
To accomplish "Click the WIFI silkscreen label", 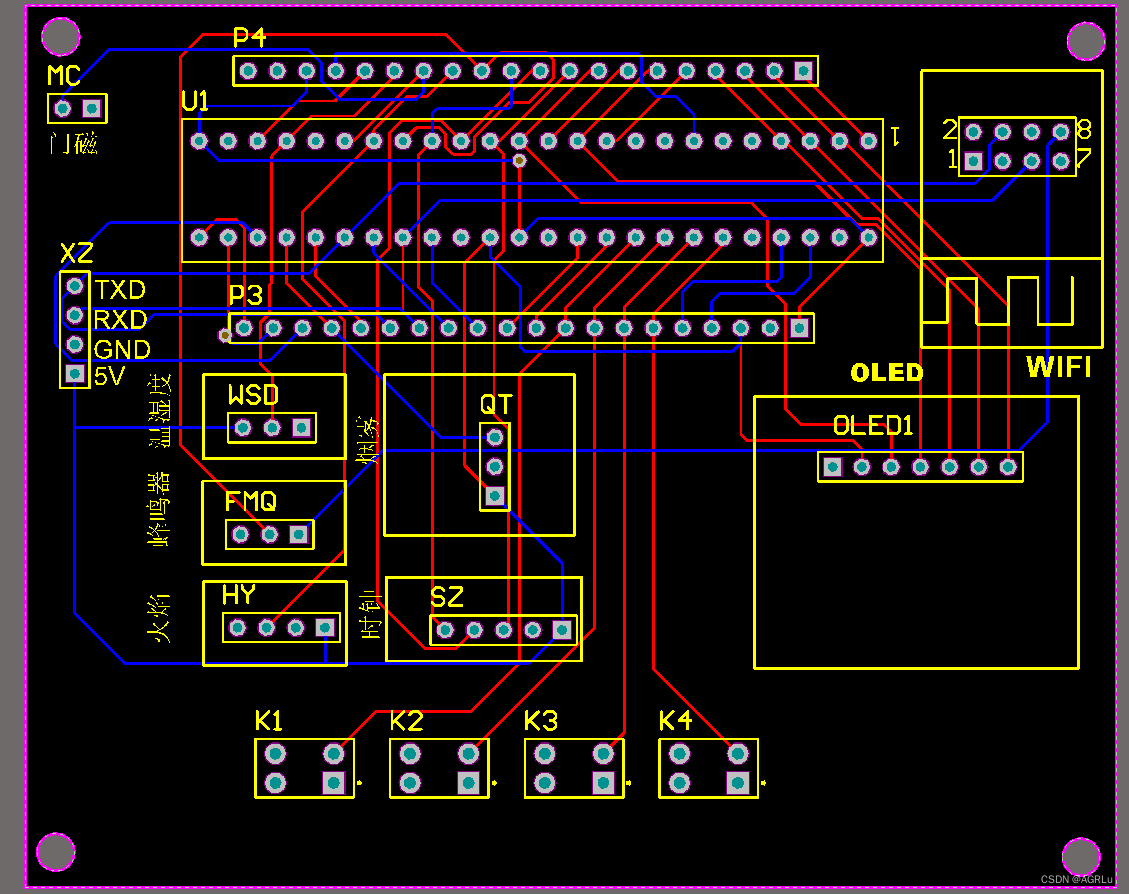I will [x=1058, y=367].
